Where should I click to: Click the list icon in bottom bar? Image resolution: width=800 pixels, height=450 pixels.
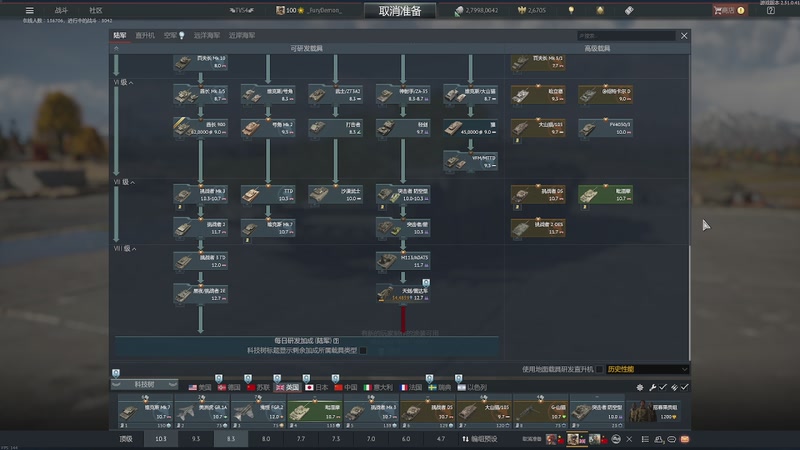click(x=645, y=439)
